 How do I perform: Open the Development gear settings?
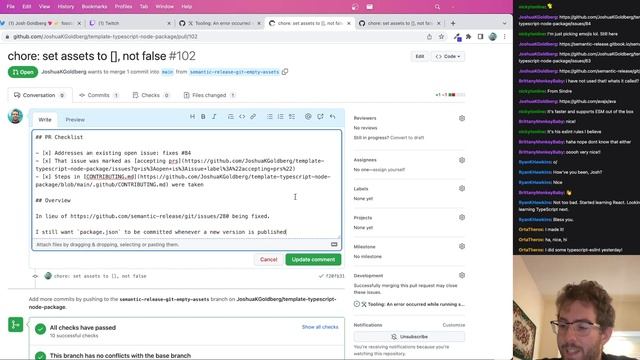tap(462, 276)
